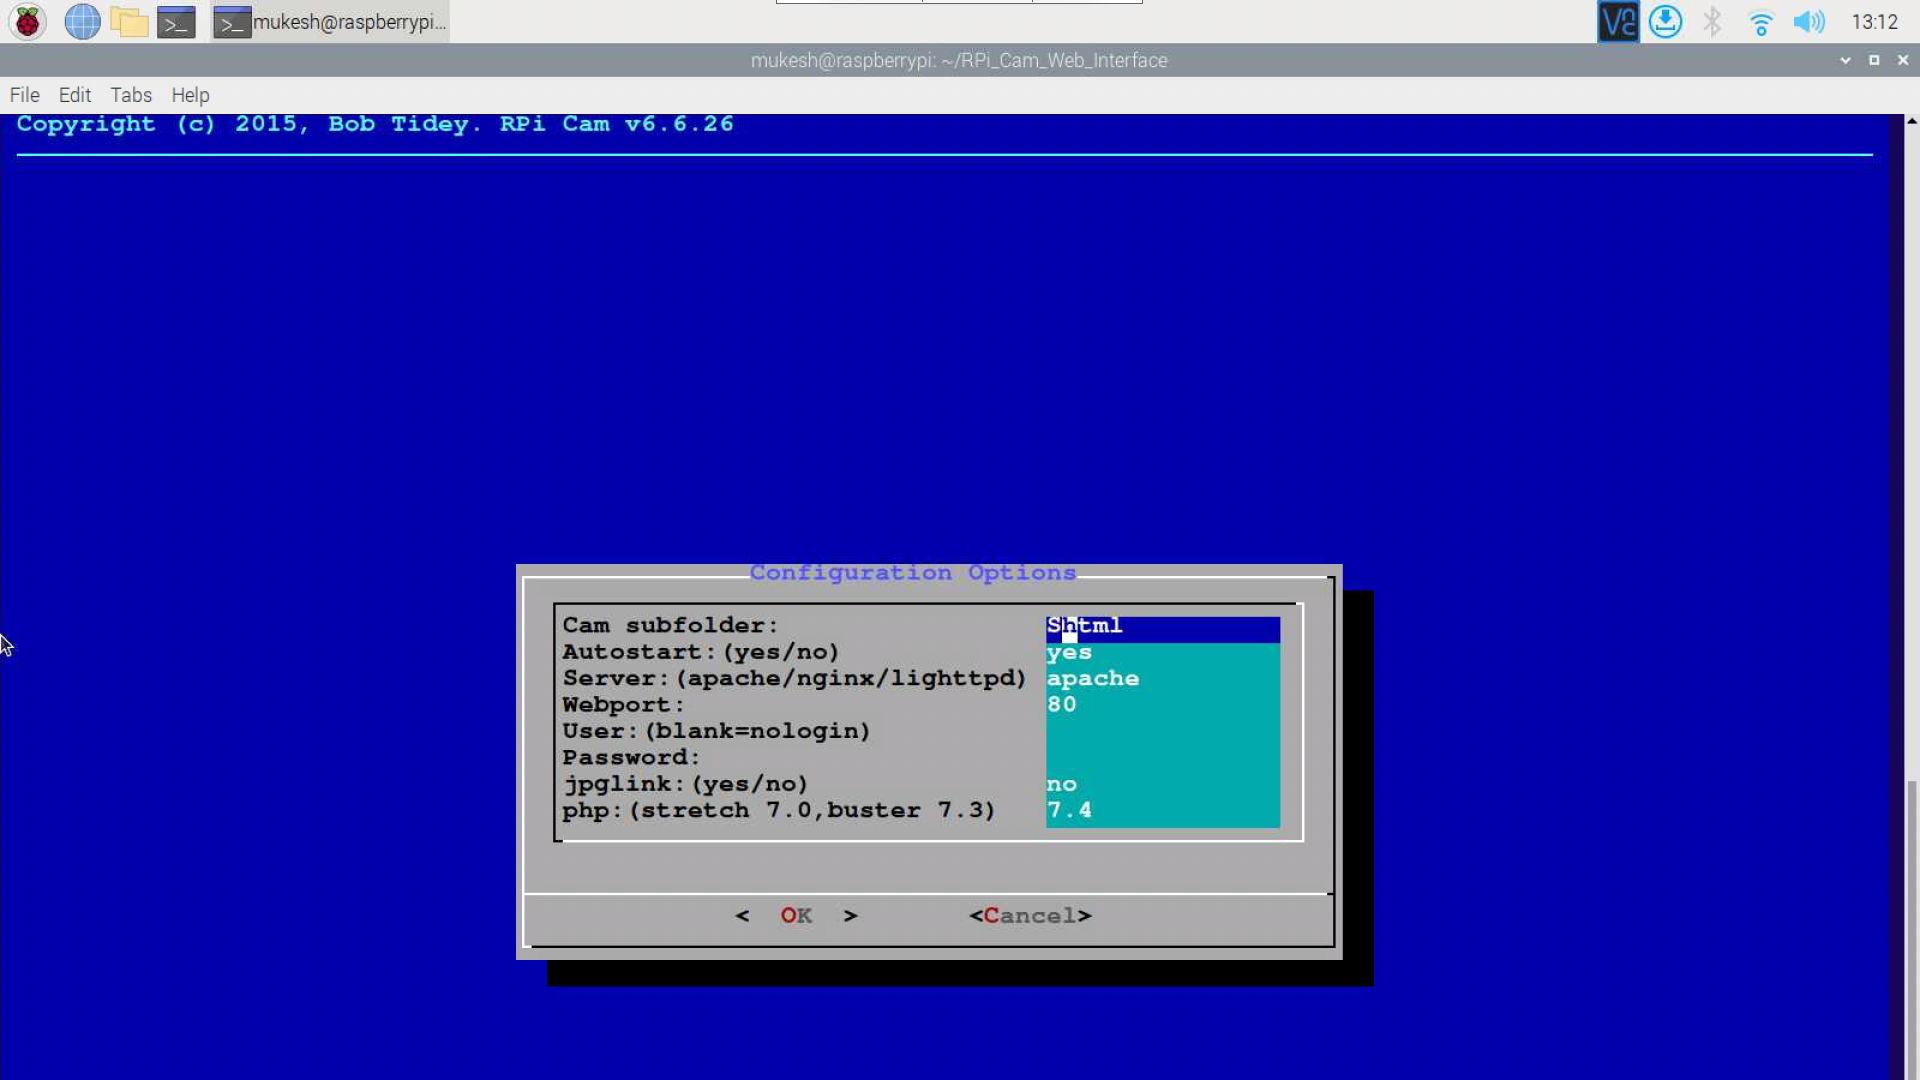Open the Edit menu
This screenshot has height=1080, width=1920.
pyautogui.click(x=75, y=95)
